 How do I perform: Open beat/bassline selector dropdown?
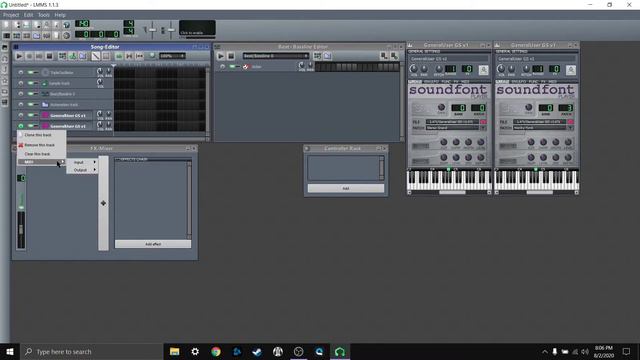(276, 56)
